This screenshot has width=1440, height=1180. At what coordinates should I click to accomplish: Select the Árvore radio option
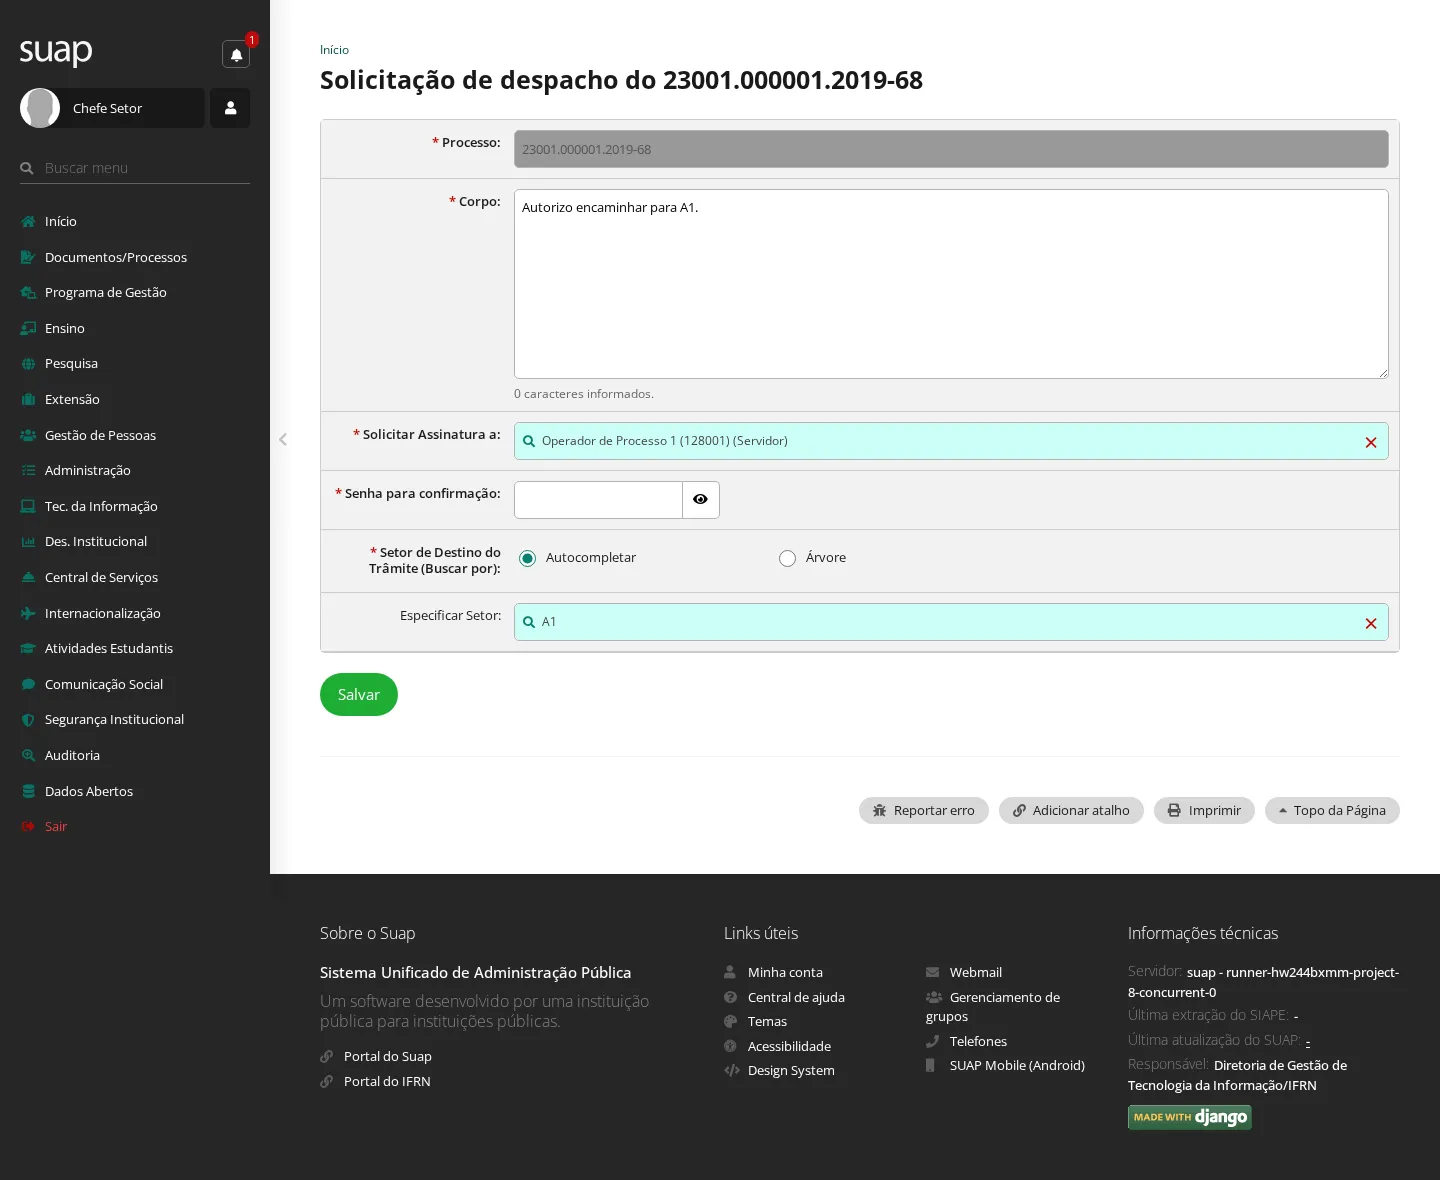[787, 558]
